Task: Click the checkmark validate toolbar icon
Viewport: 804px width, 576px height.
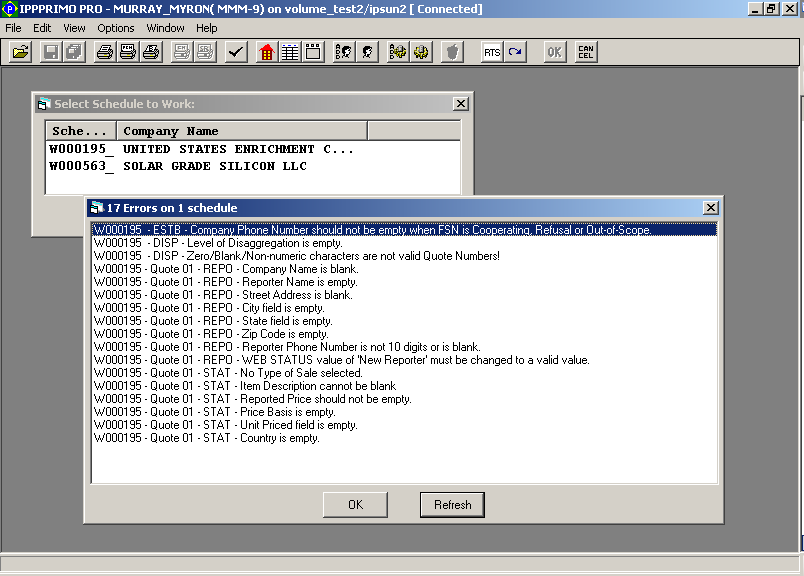Action: 236,52
